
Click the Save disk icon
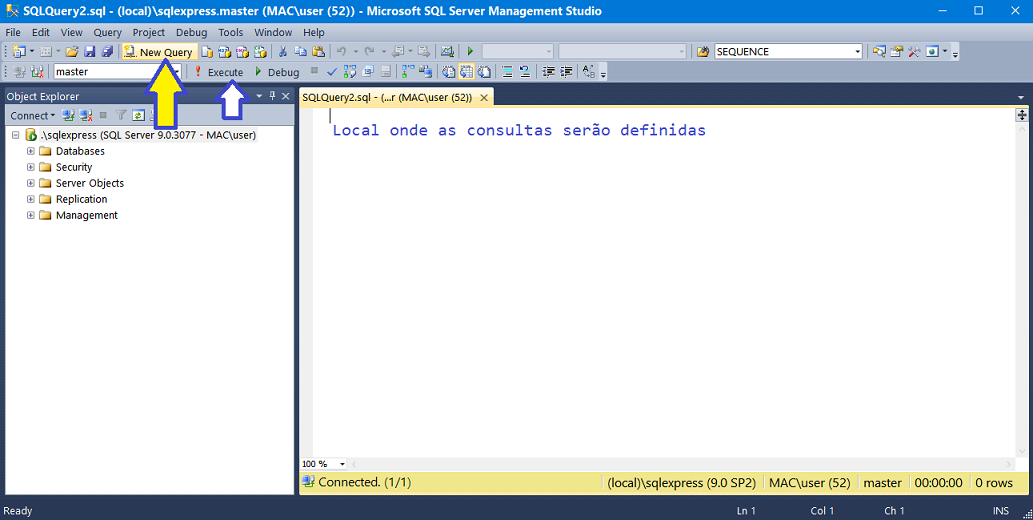click(x=90, y=51)
